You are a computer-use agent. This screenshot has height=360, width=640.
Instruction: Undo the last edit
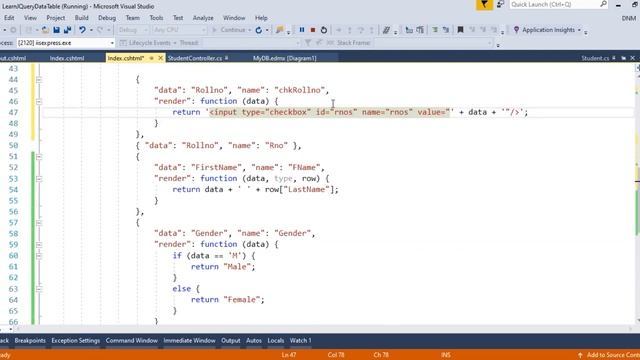point(82,30)
